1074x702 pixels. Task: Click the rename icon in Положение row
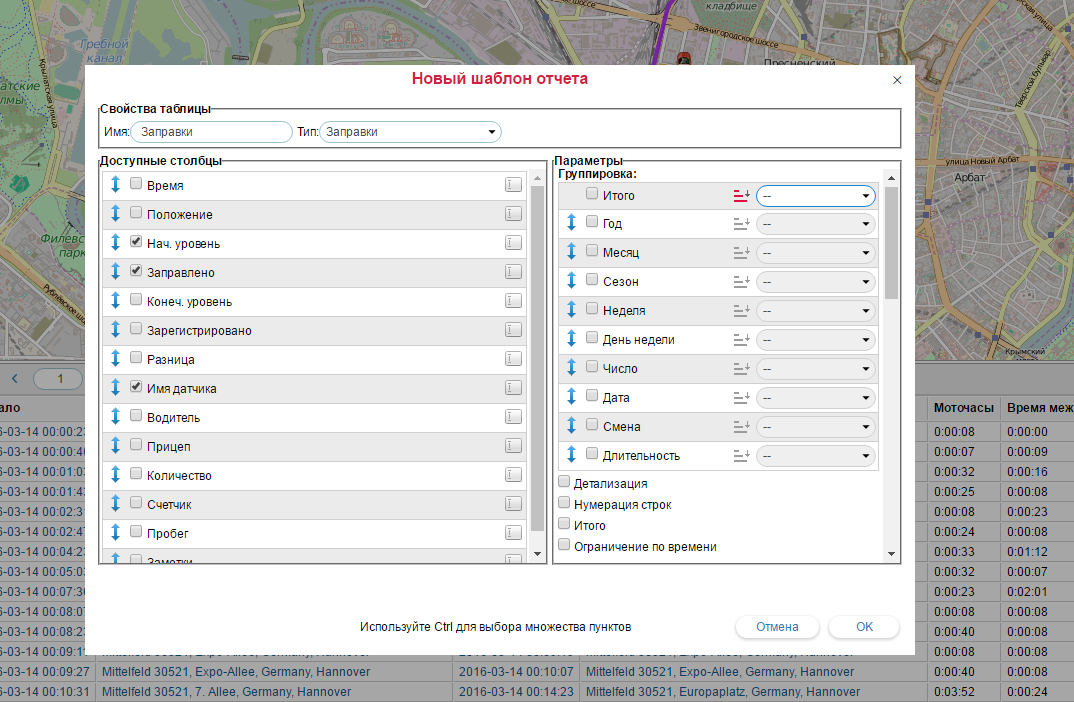click(x=513, y=214)
